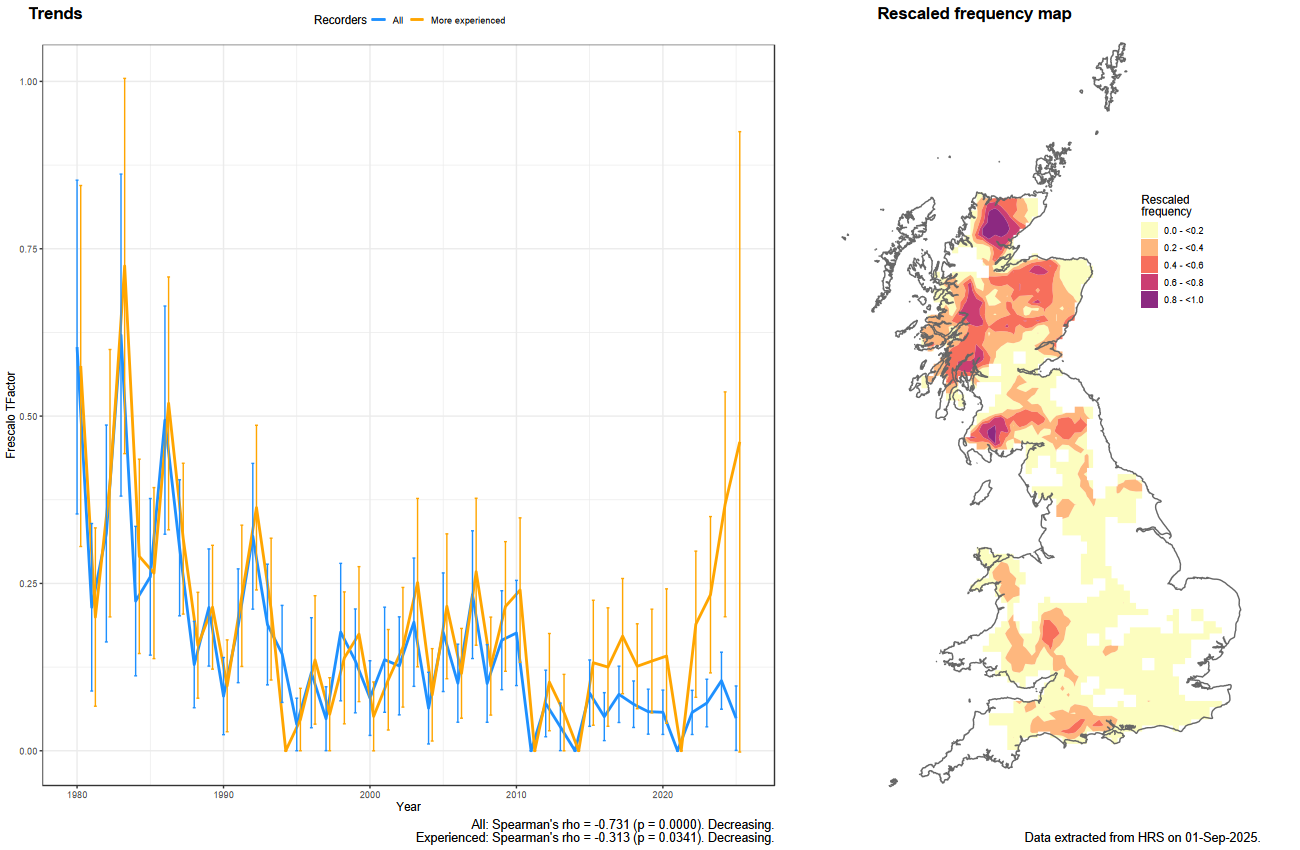
Task: Click the 'Year' x-axis label
Action: 408,806
